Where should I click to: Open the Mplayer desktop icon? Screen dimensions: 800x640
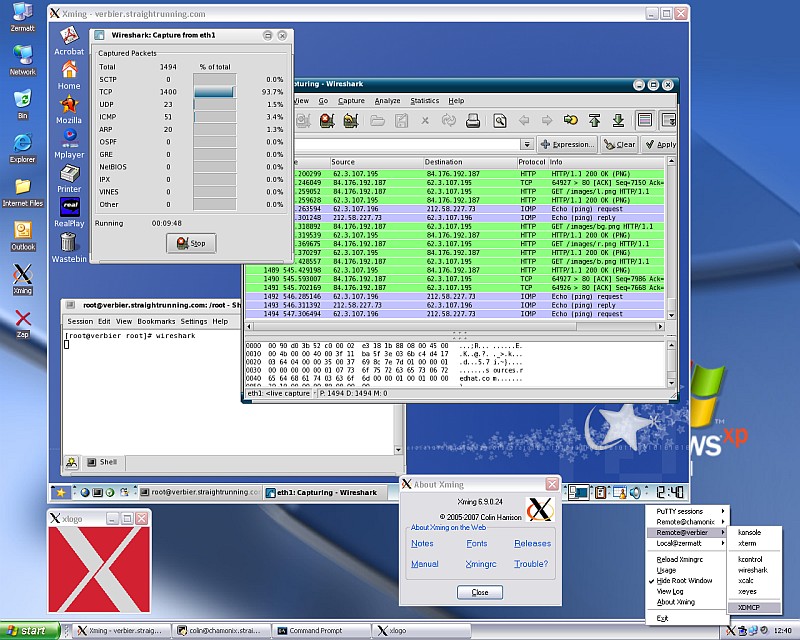[x=69, y=144]
